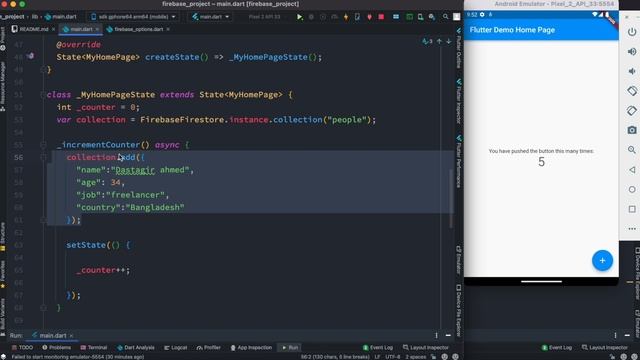640x360 pixels.
Task: Click the editor vertical scrollbar thumb
Action: [451, 198]
